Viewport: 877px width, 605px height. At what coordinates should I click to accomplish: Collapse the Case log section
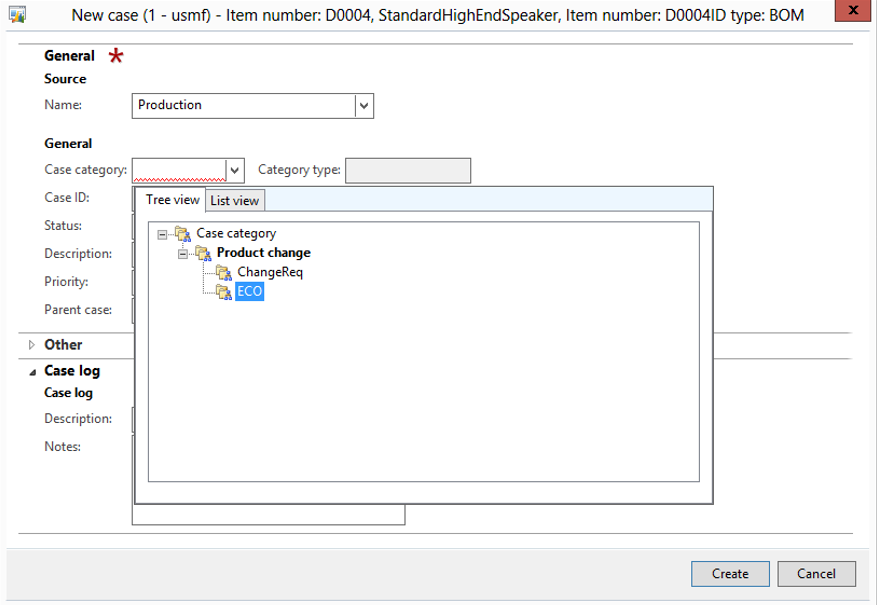point(31,371)
